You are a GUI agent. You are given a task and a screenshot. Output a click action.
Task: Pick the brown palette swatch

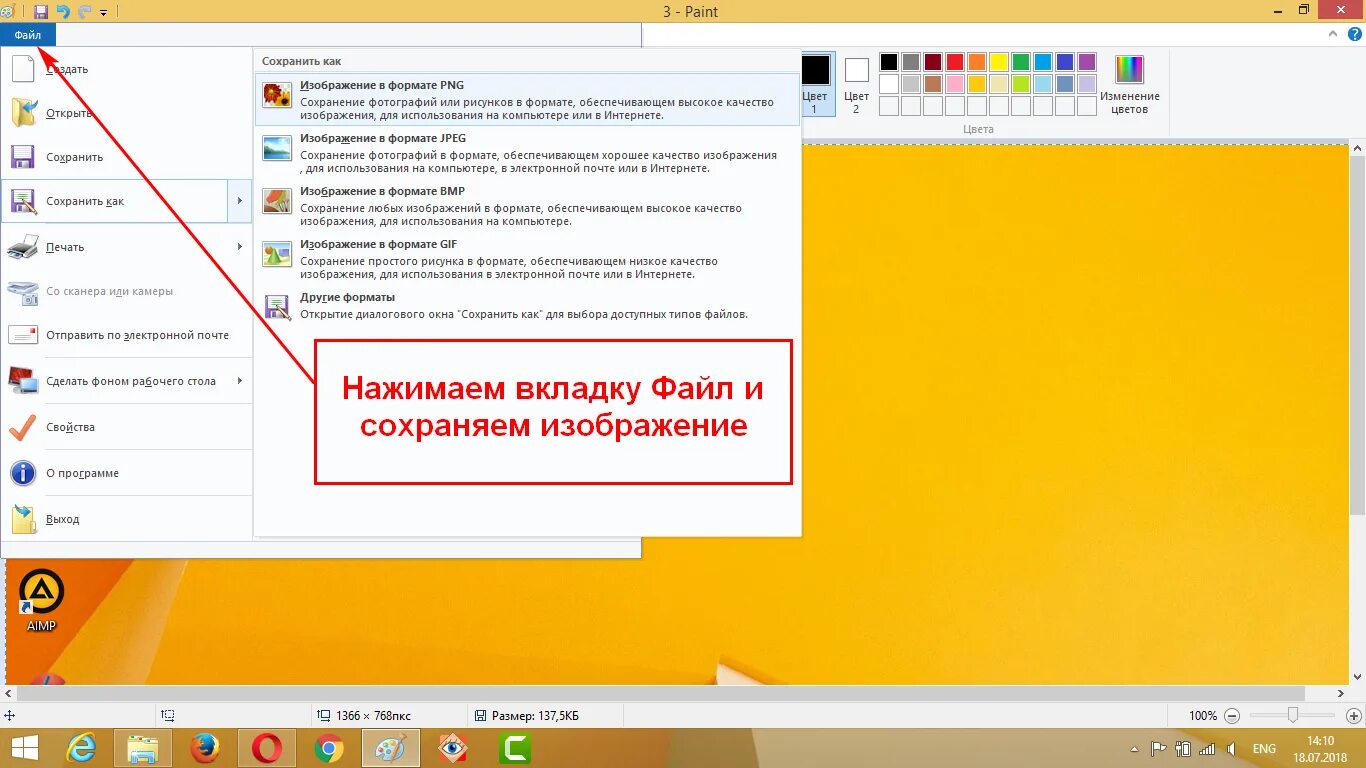[x=933, y=84]
